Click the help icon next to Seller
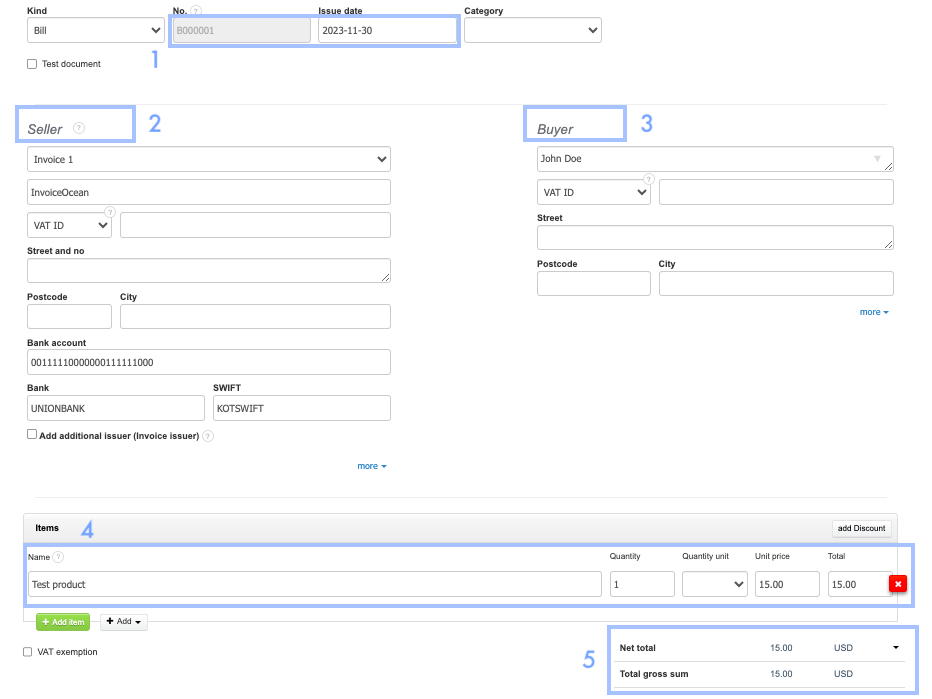Screen dimensions: 932x699 point(79,128)
